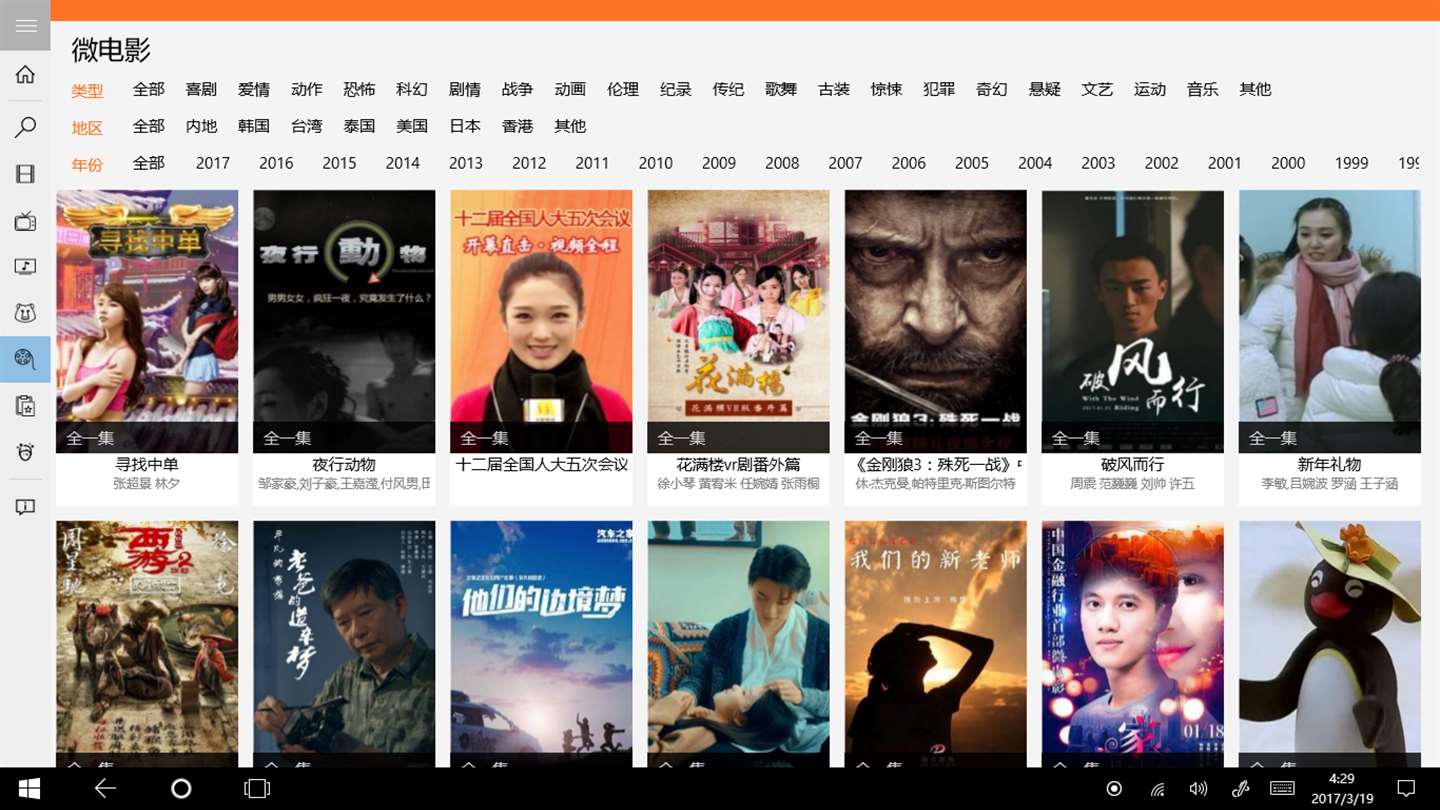Open the Windows Start menu
The image size is (1440, 810).
(x=29, y=789)
